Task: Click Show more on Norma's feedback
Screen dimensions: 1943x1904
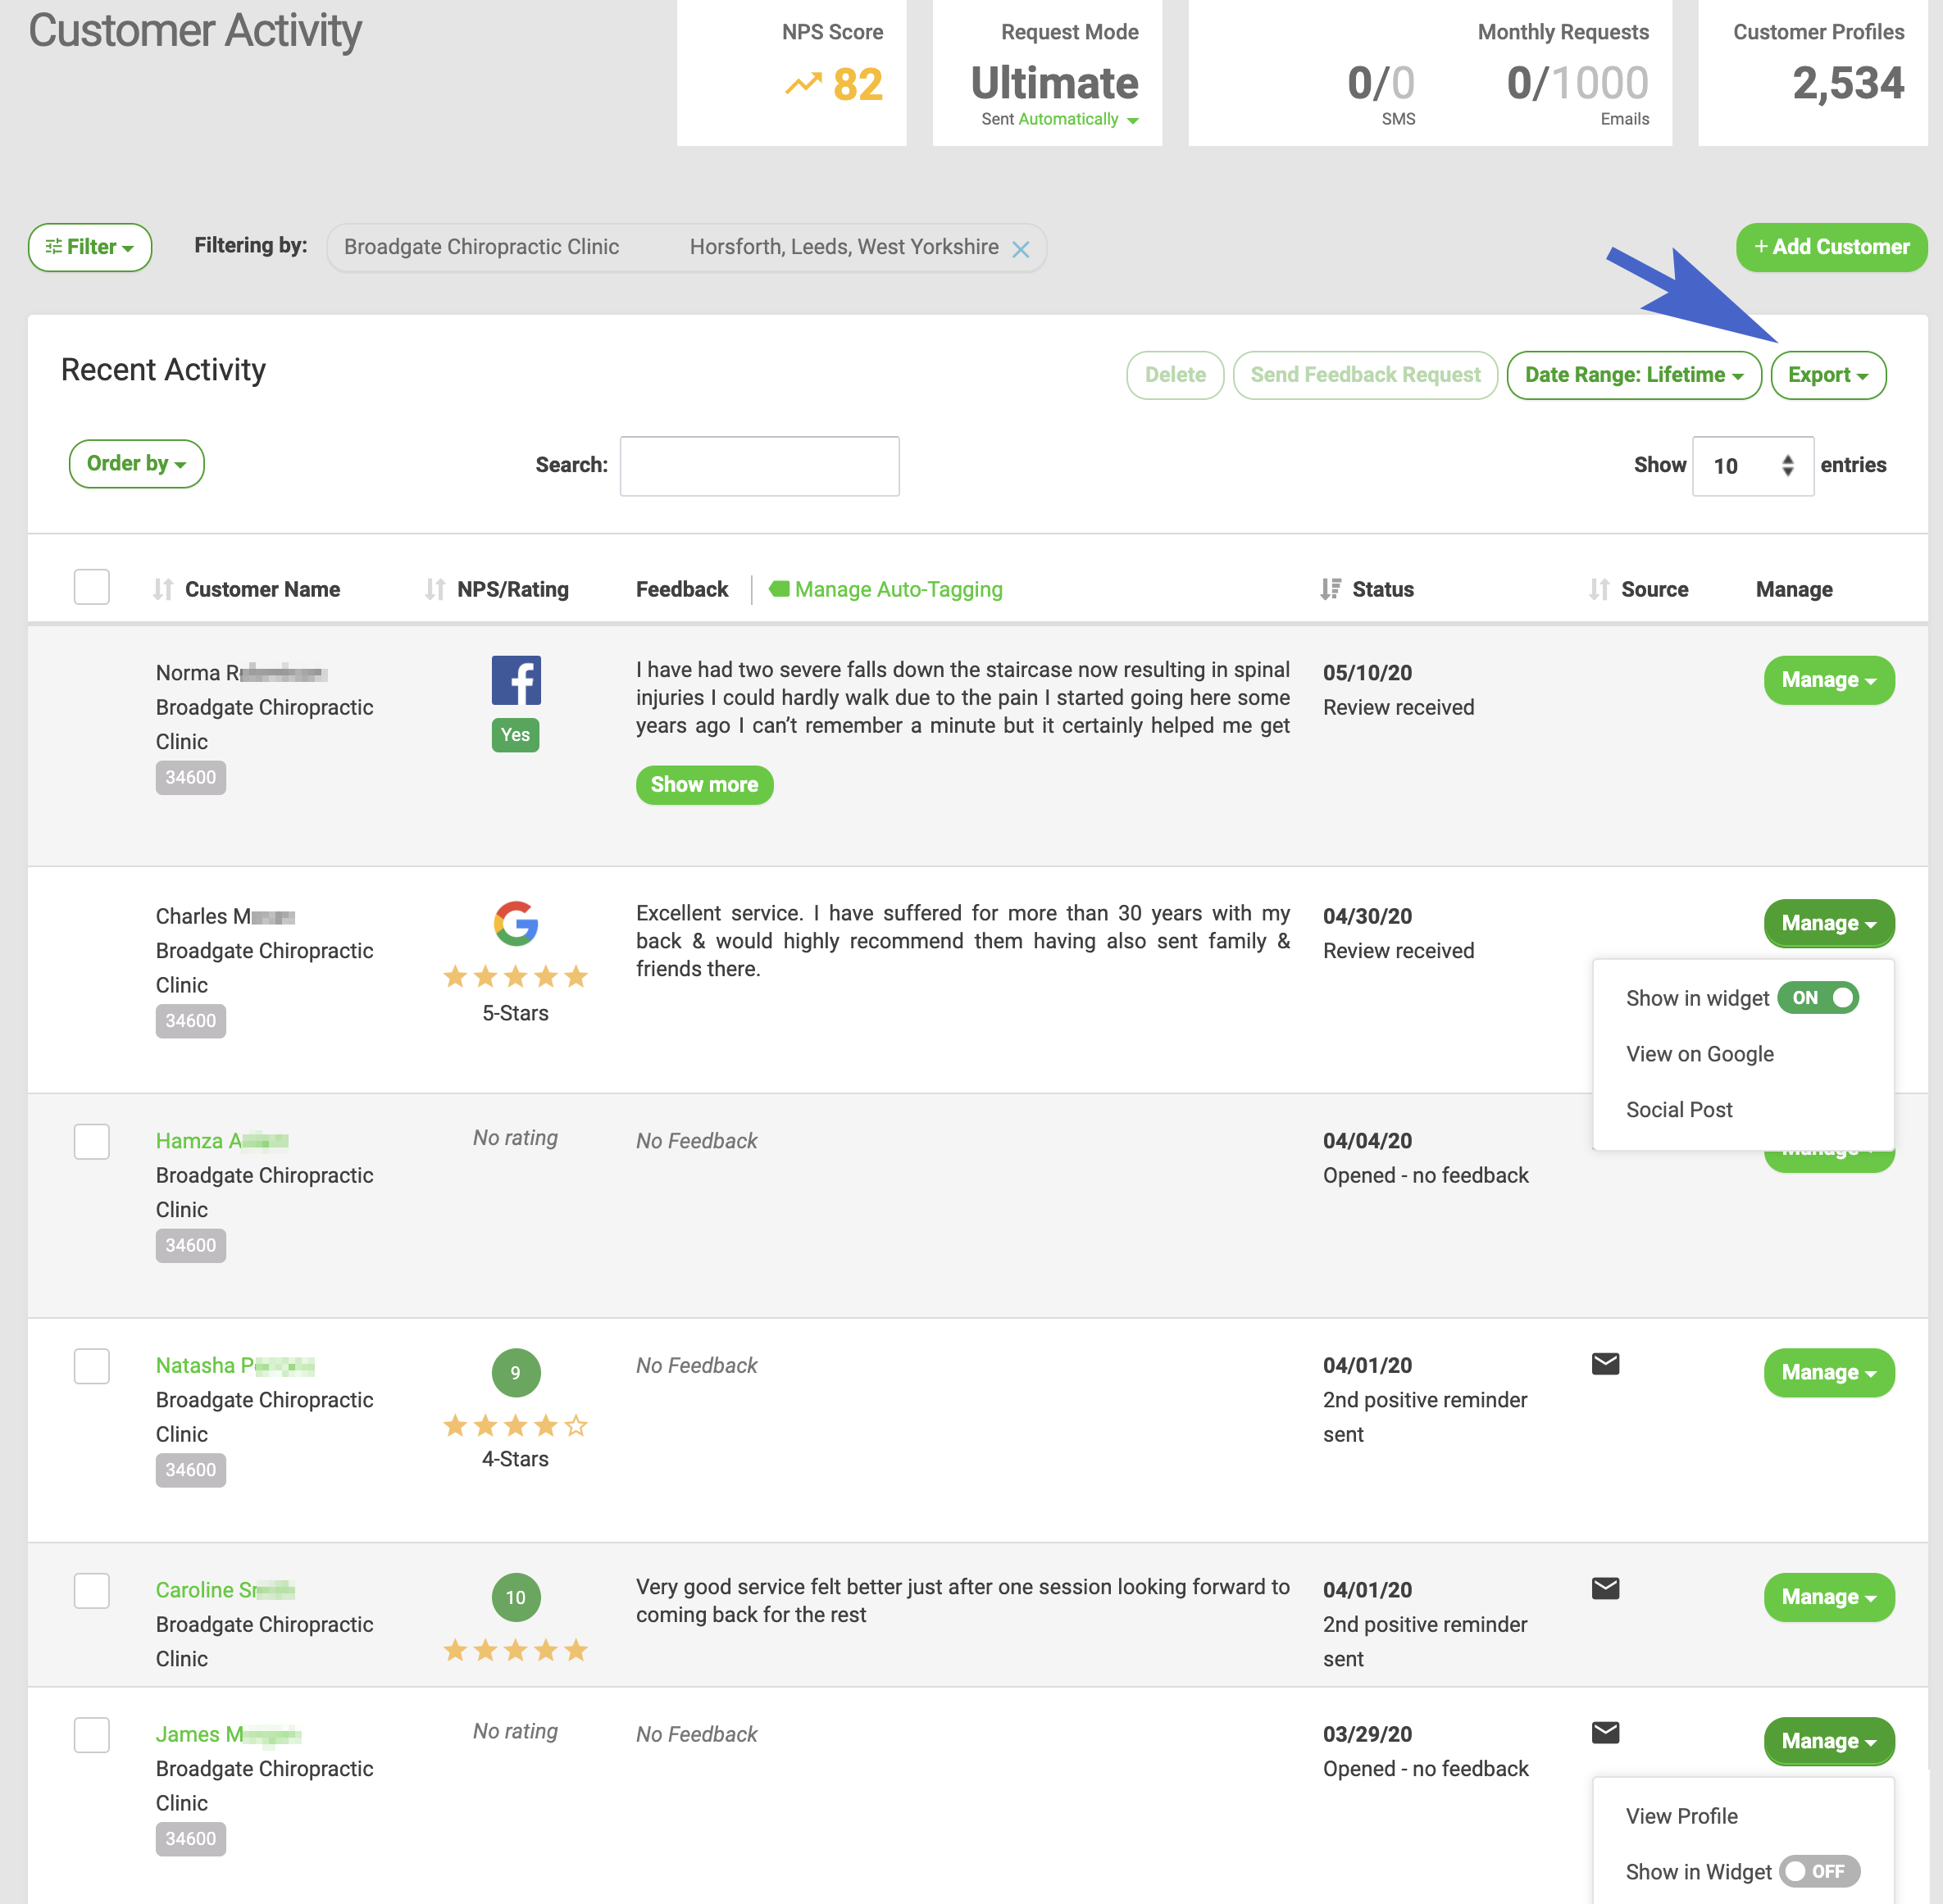Action: click(x=704, y=785)
